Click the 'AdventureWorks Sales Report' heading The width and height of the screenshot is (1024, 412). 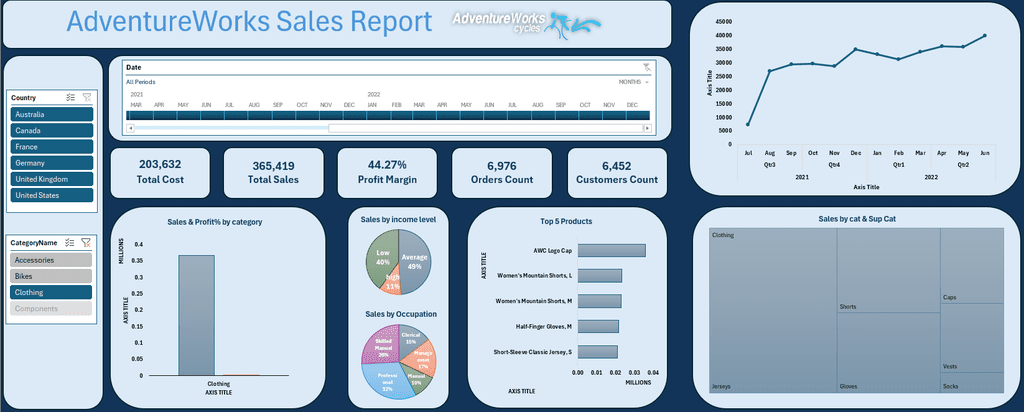click(x=249, y=22)
